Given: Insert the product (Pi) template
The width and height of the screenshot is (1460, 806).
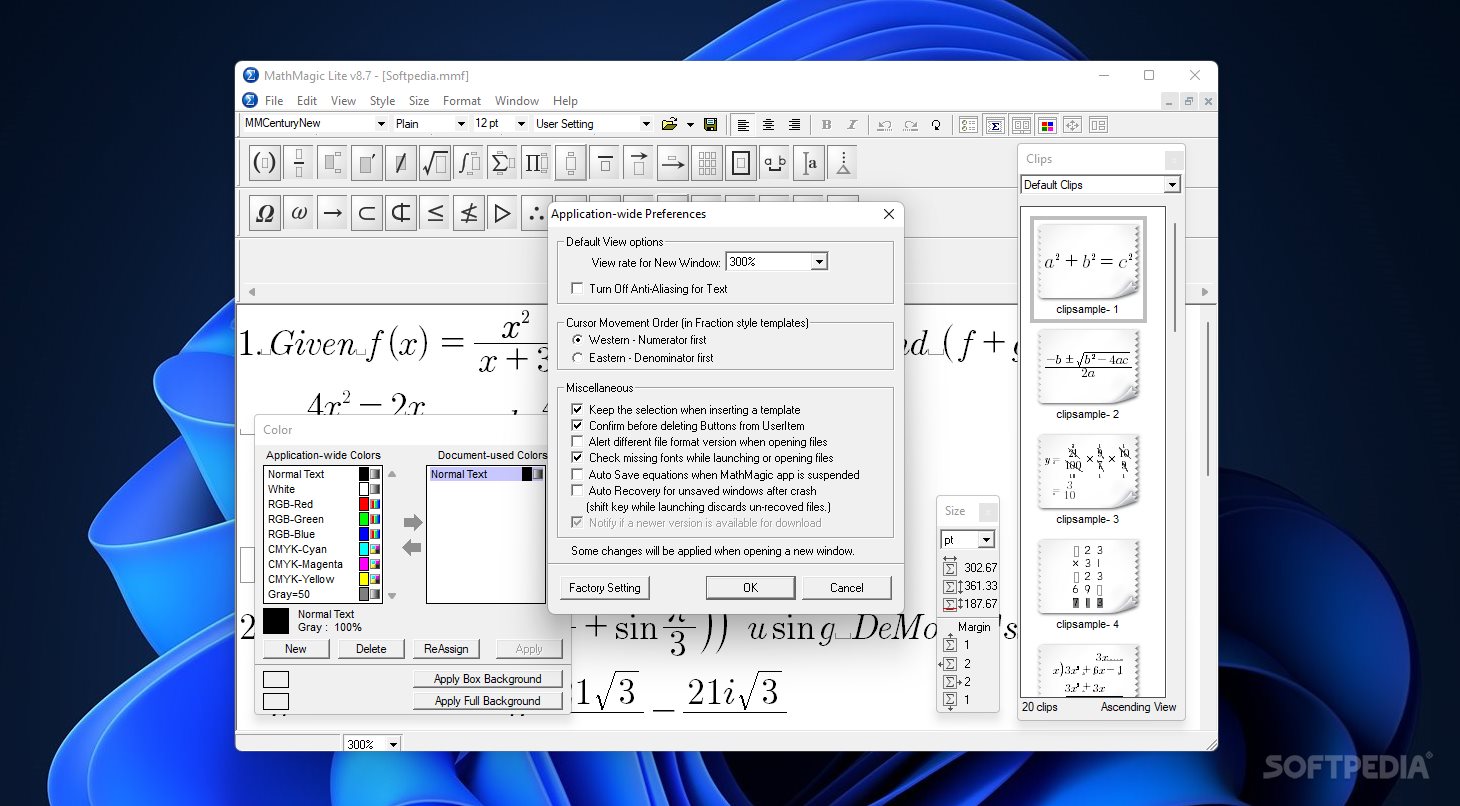Looking at the screenshot, I should (537, 162).
